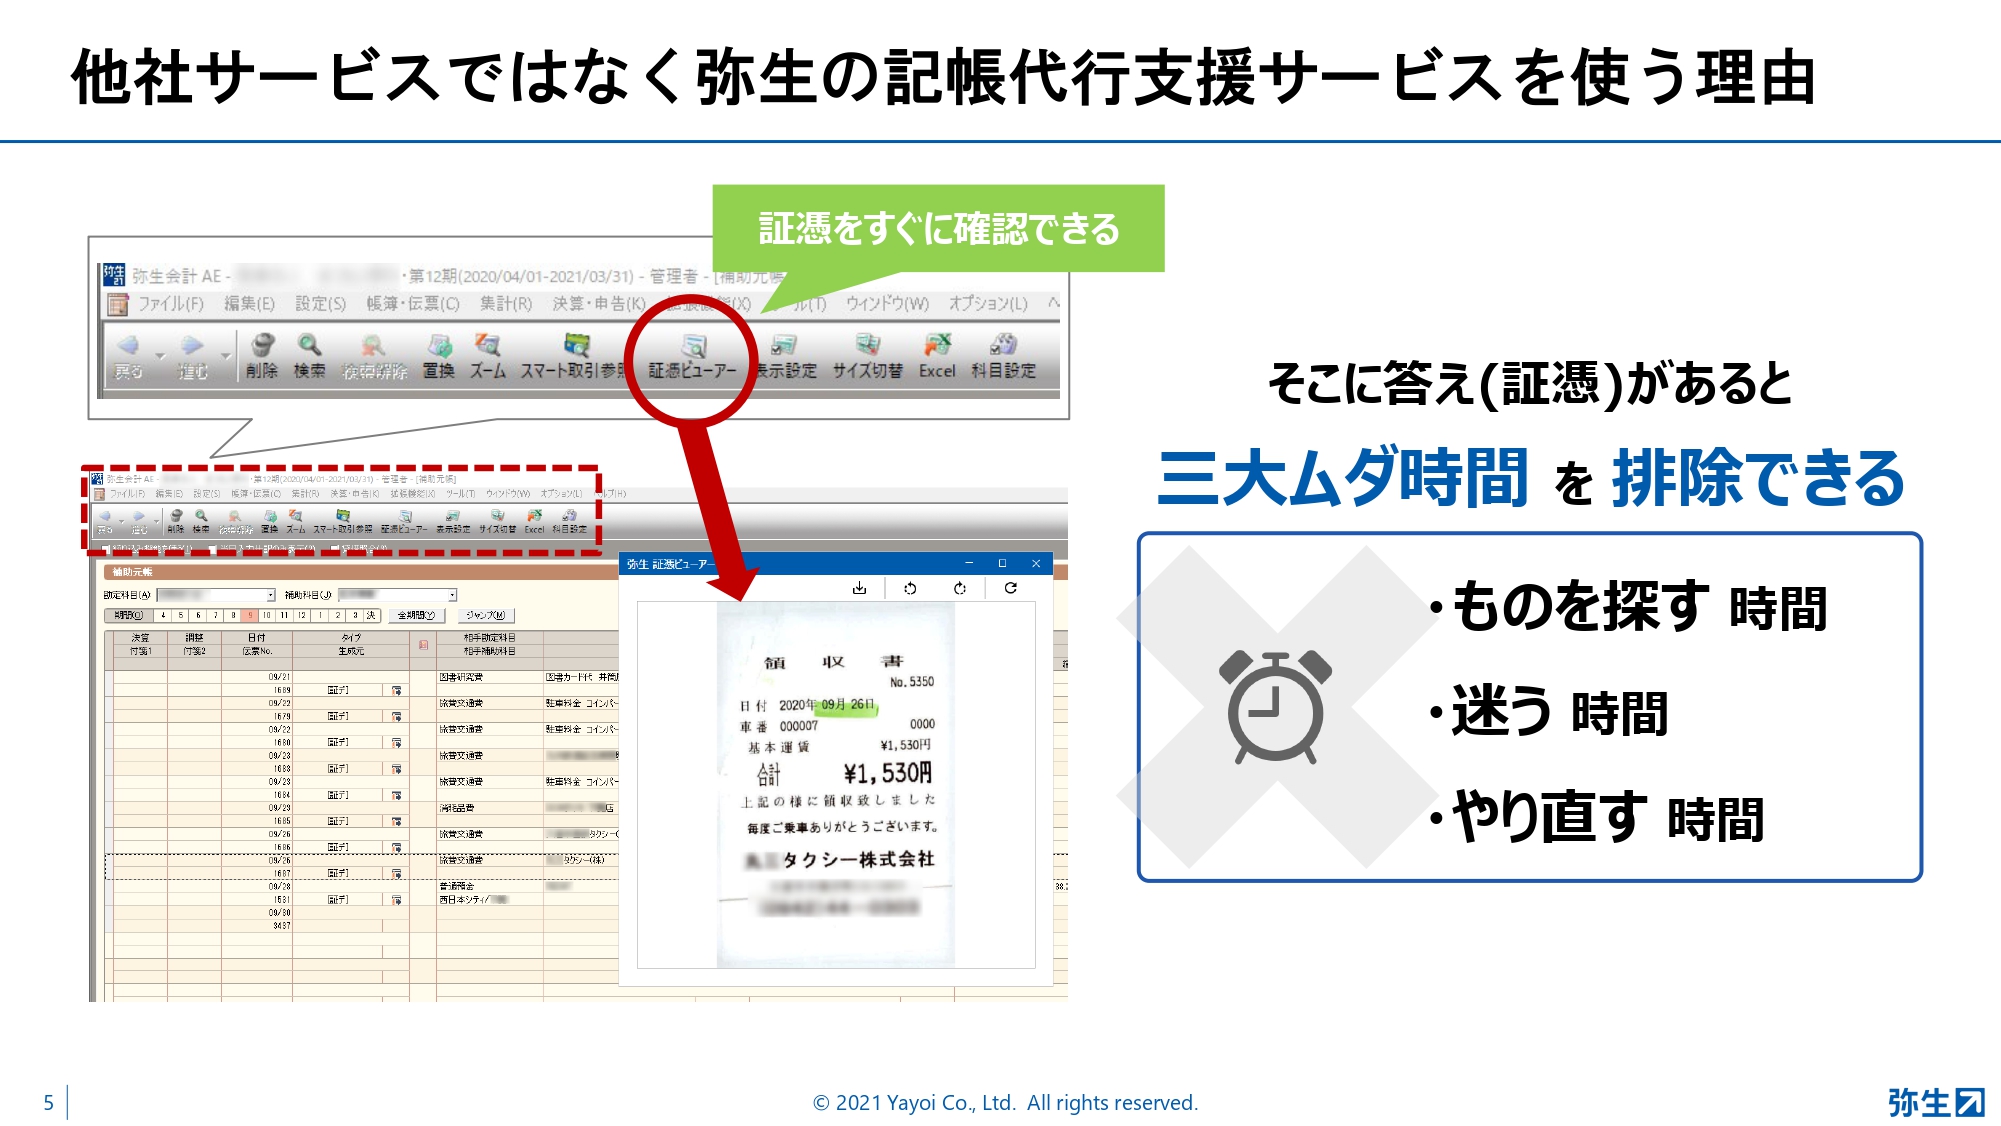Maximize the 証憑ビューアー window

[x=1002, y=564]
